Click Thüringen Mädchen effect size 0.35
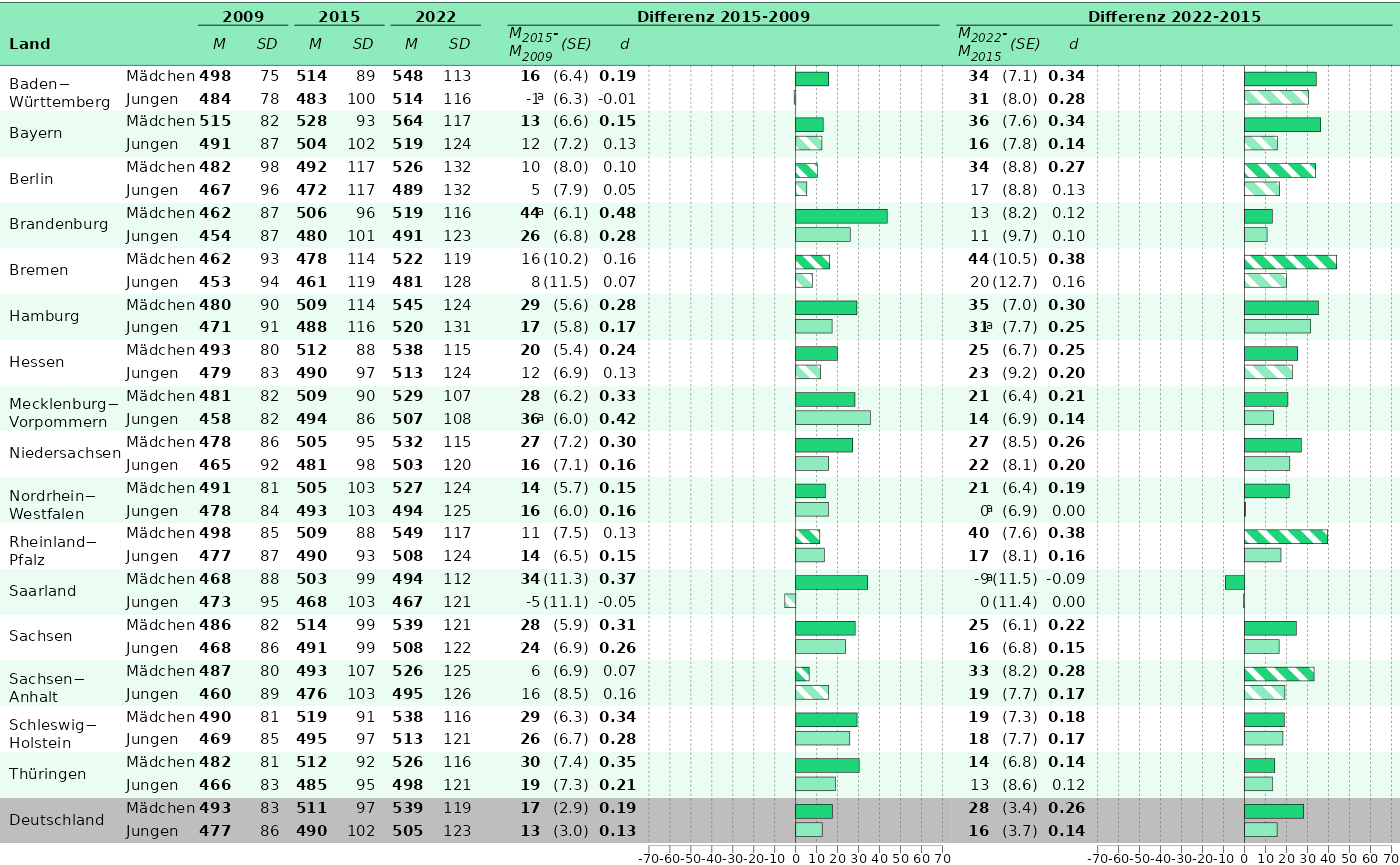Image resolution: width=1400 pixels, height=865 pixels. [x=617, y=762]
